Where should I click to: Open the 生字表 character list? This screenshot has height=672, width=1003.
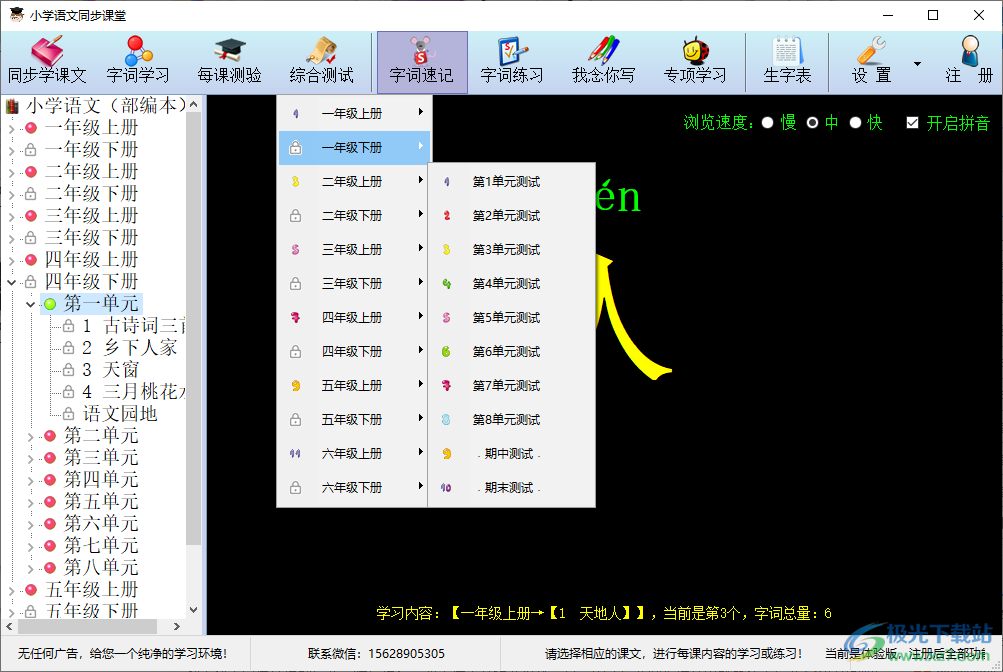(x=786, y=60)
